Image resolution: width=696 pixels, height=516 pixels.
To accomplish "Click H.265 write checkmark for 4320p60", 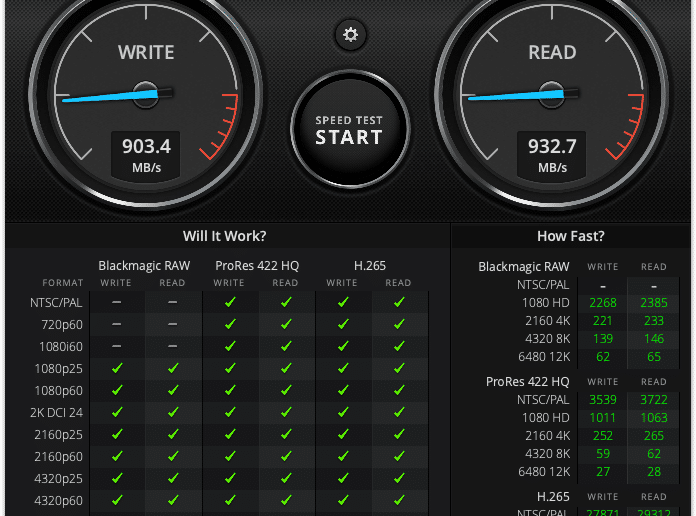I will pyautogui.click(x=343, y=500).
